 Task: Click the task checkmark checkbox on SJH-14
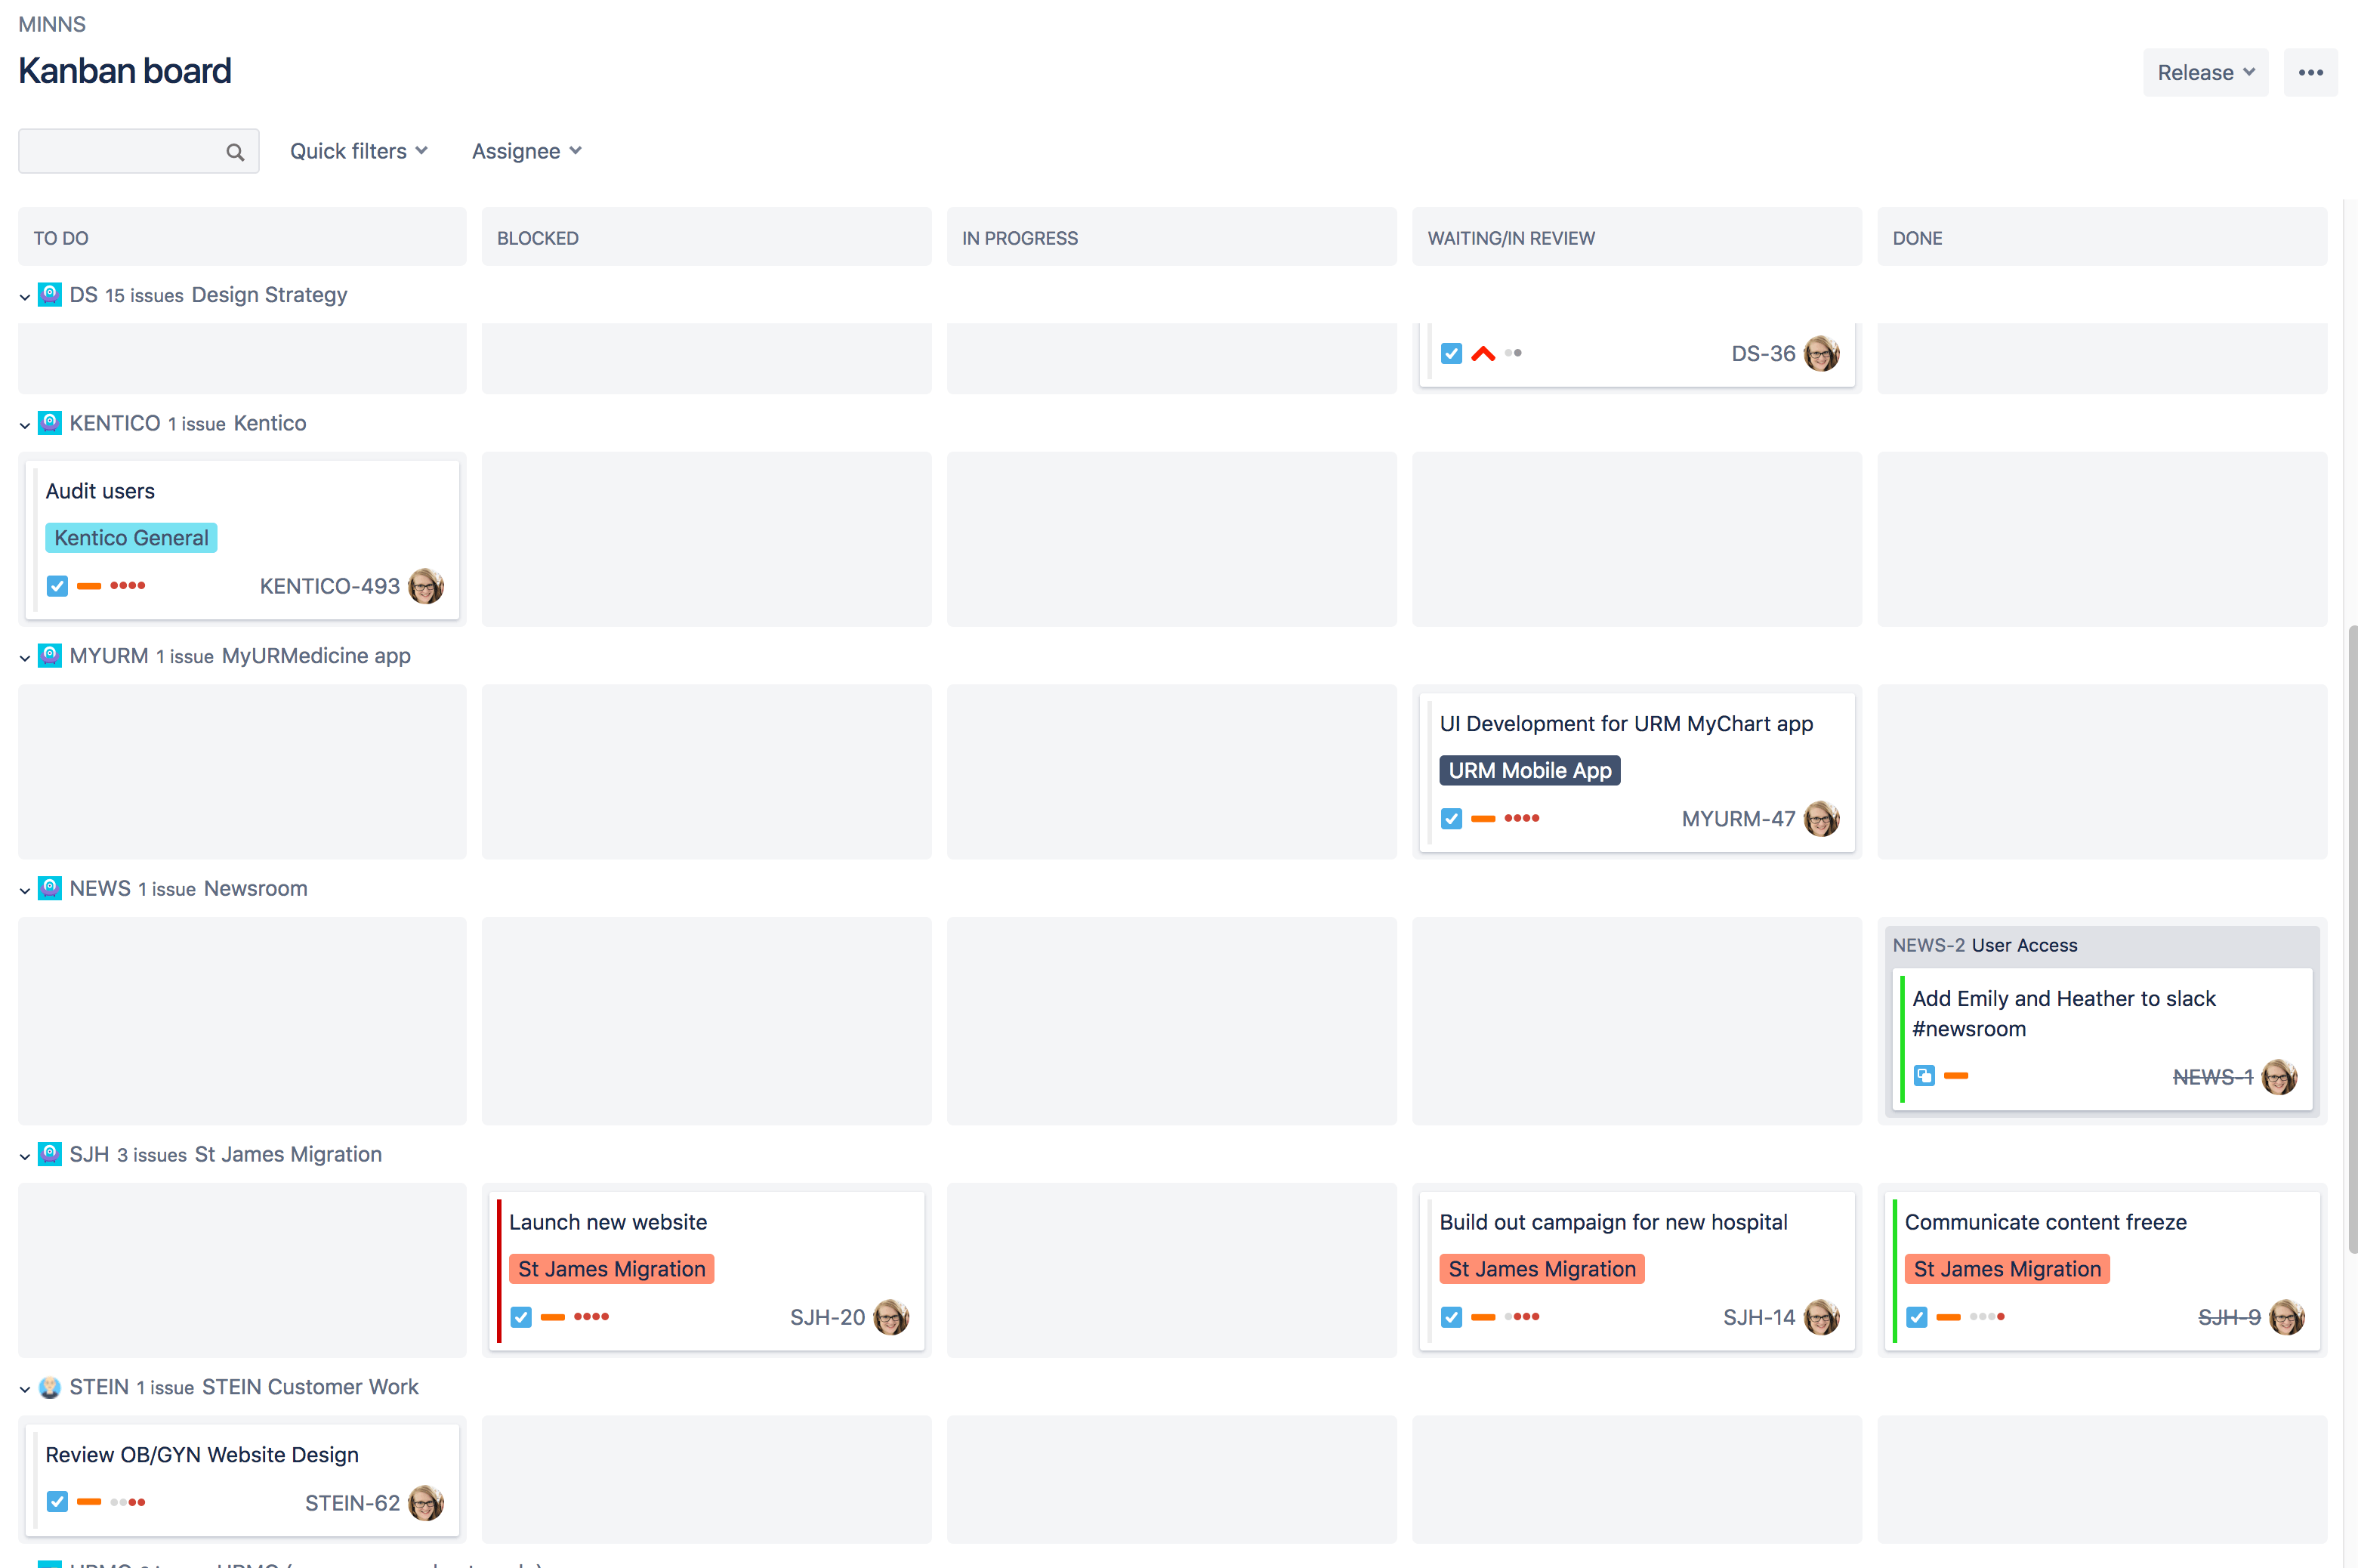1451,1317
